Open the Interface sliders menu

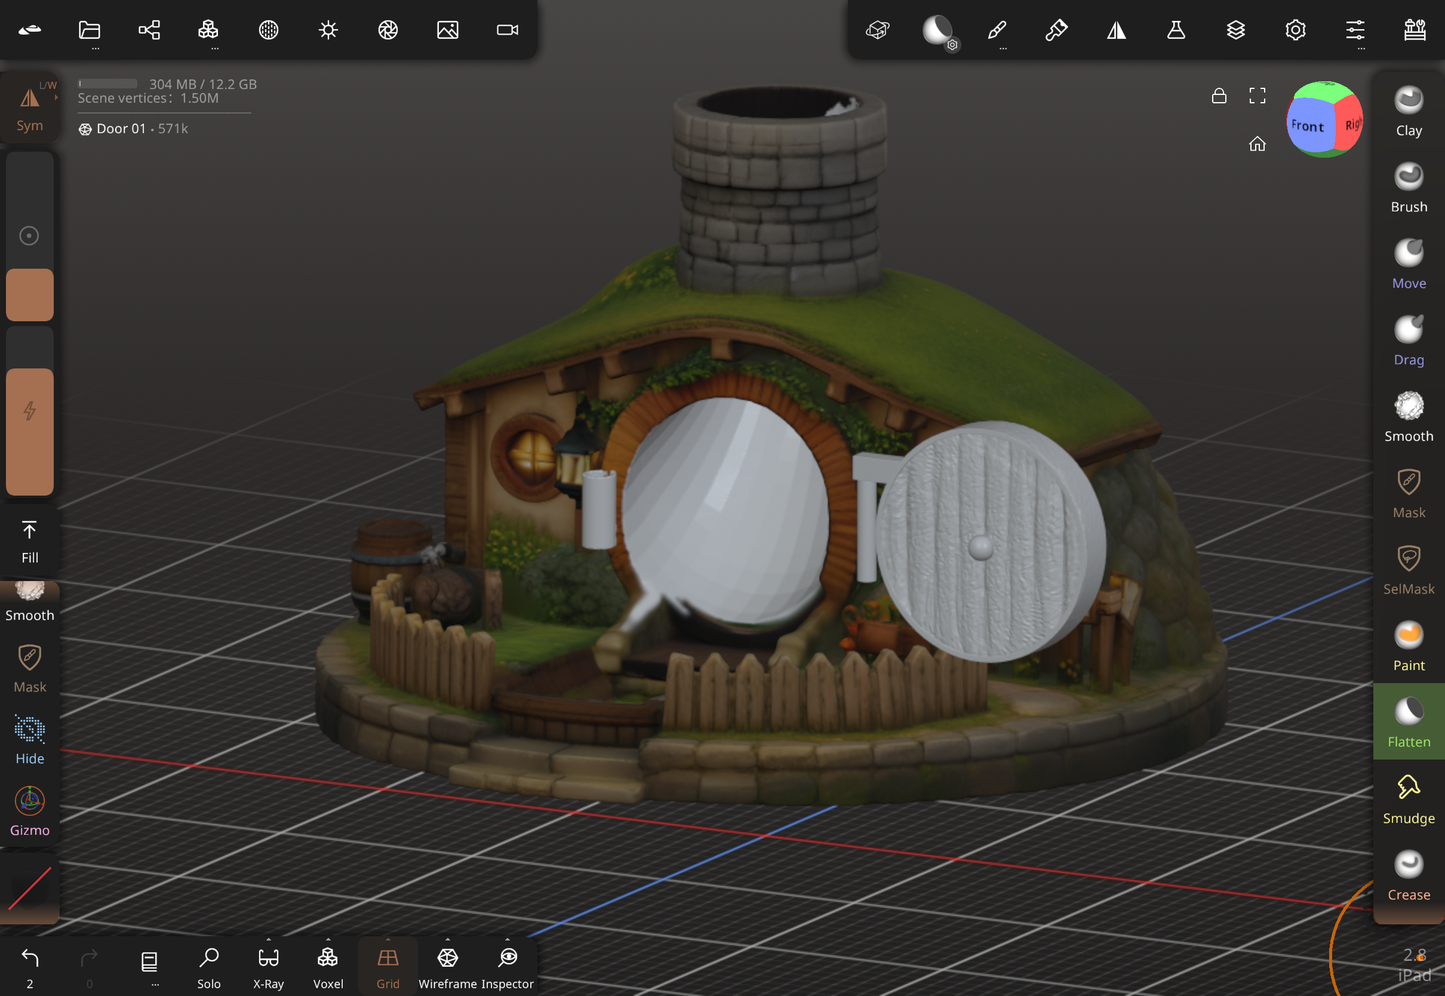[1355, 30]
